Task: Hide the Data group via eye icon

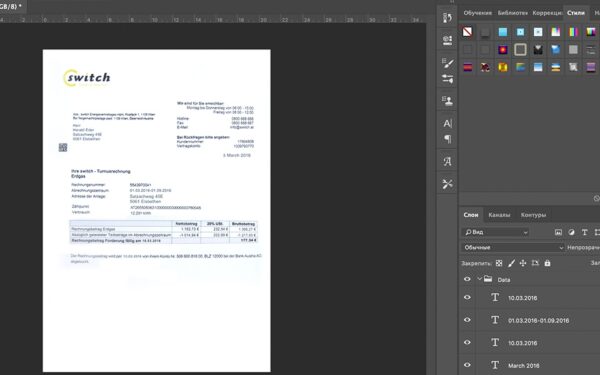Action: tap(467, 279)
